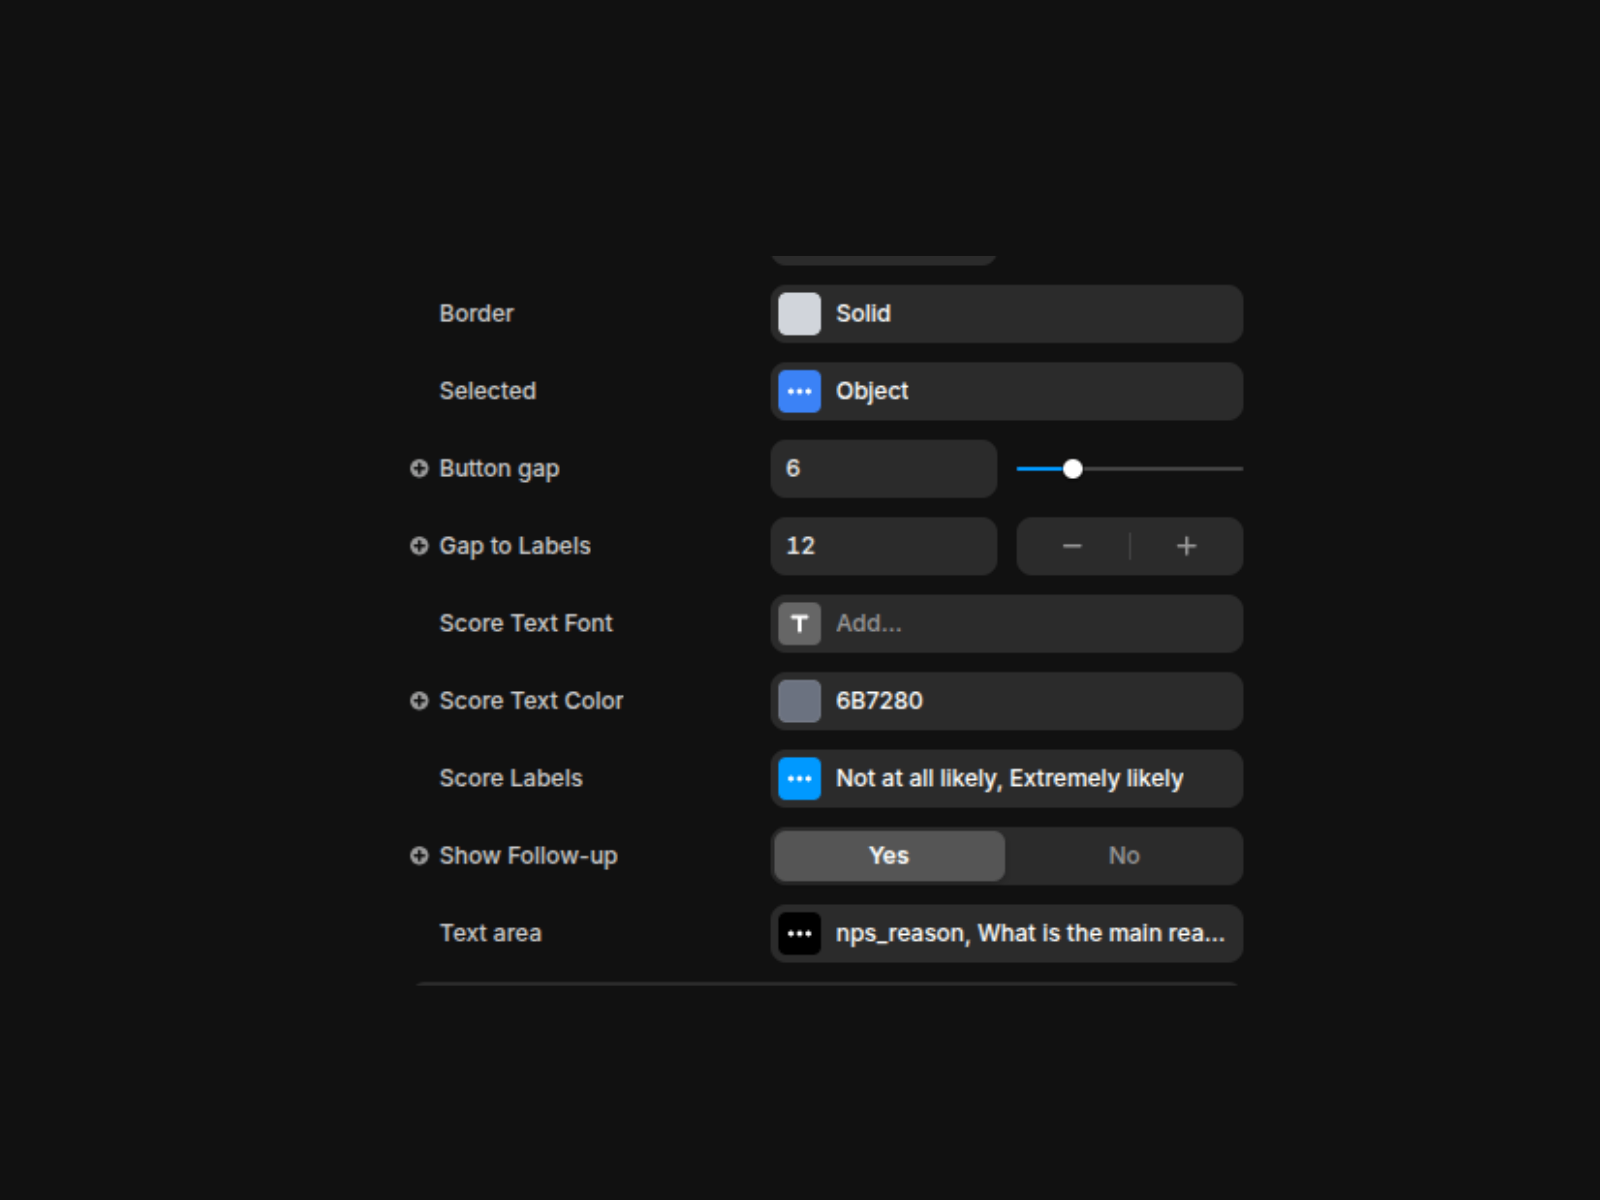
Task: Click the Score Text Color 6B7280 swatch
Action: coord(799,701)
